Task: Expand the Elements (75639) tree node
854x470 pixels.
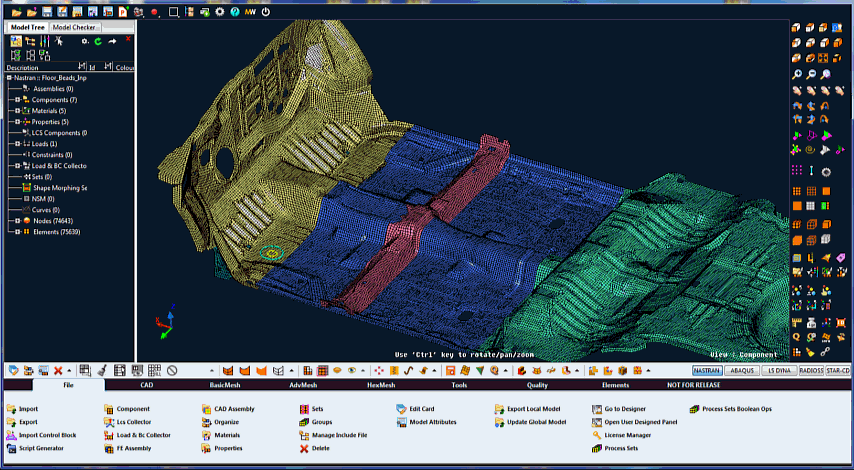Action: 15,232
